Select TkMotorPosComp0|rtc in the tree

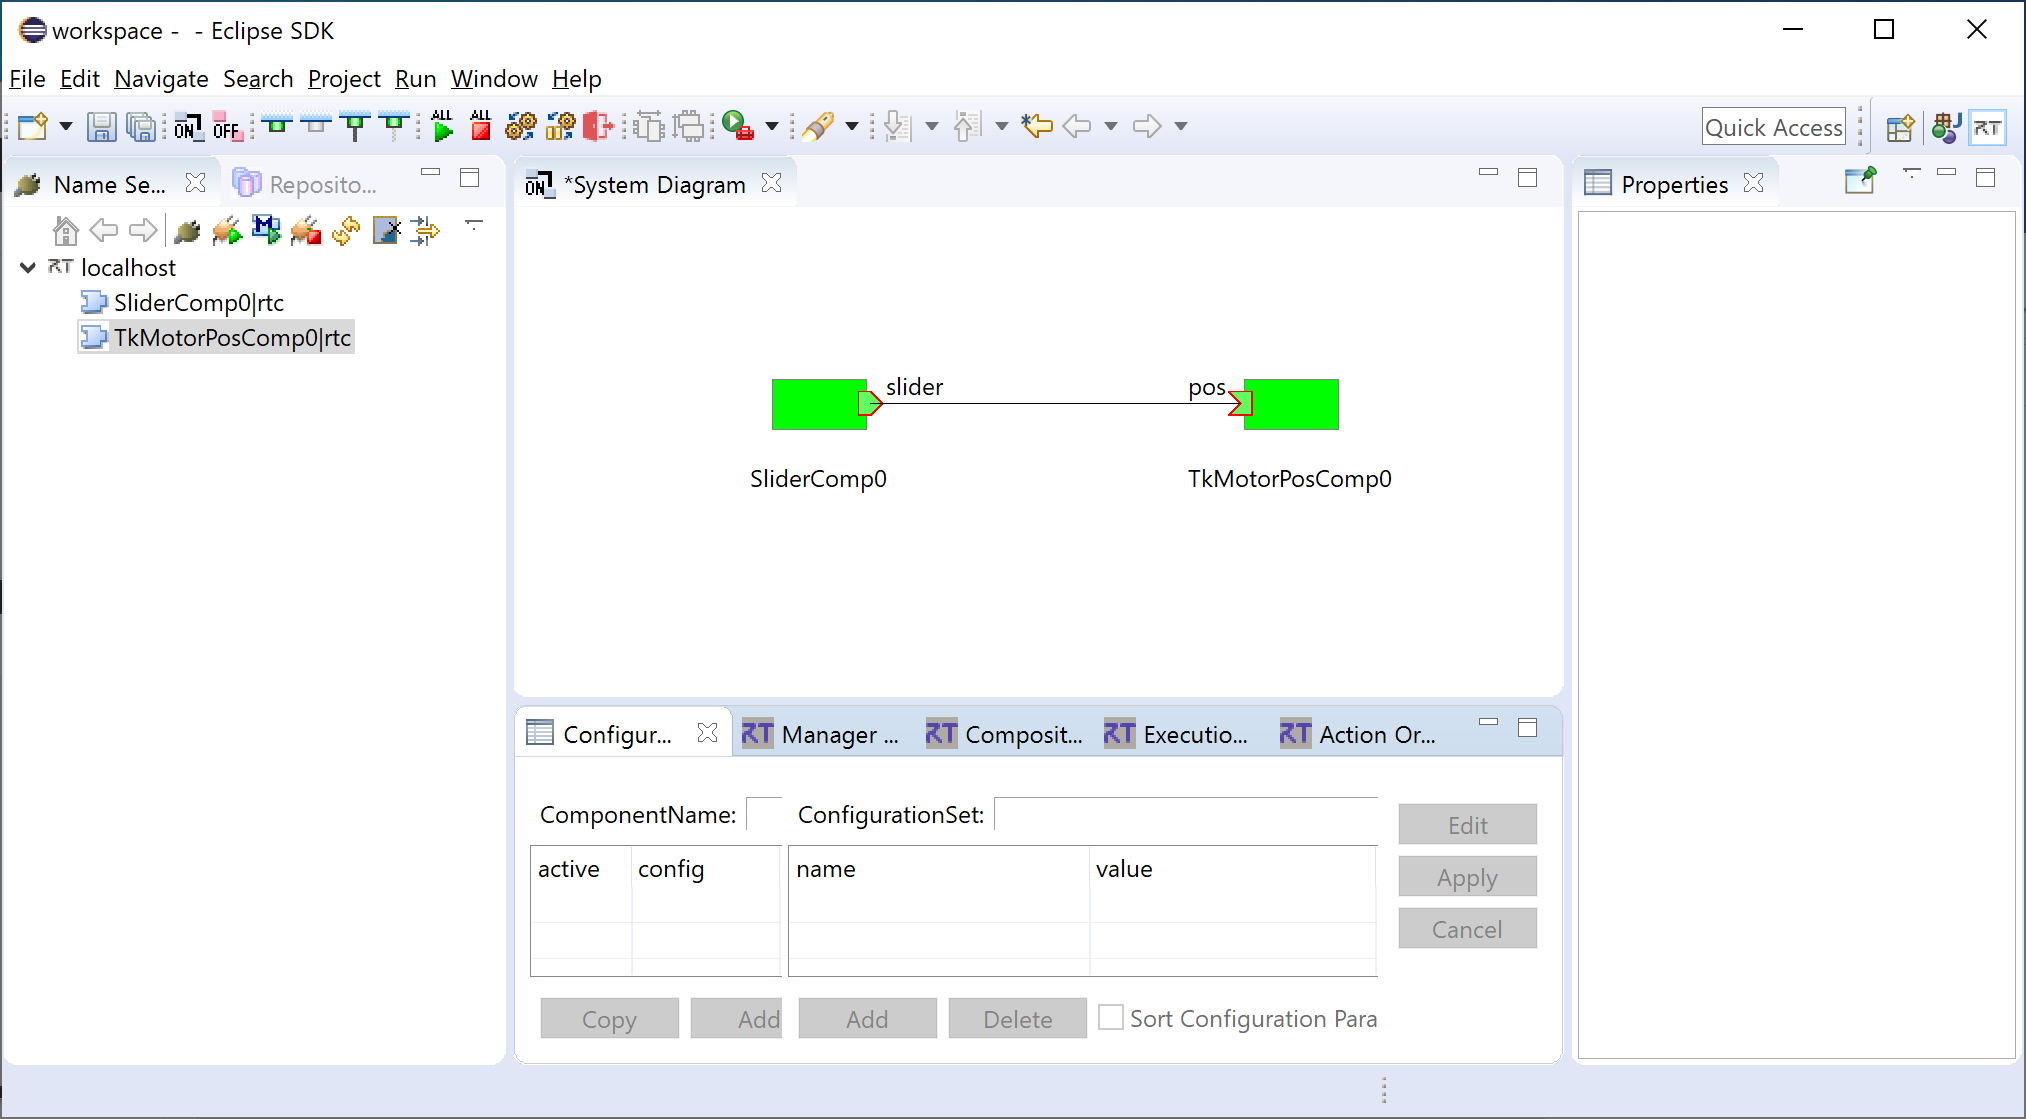[232, 338]
